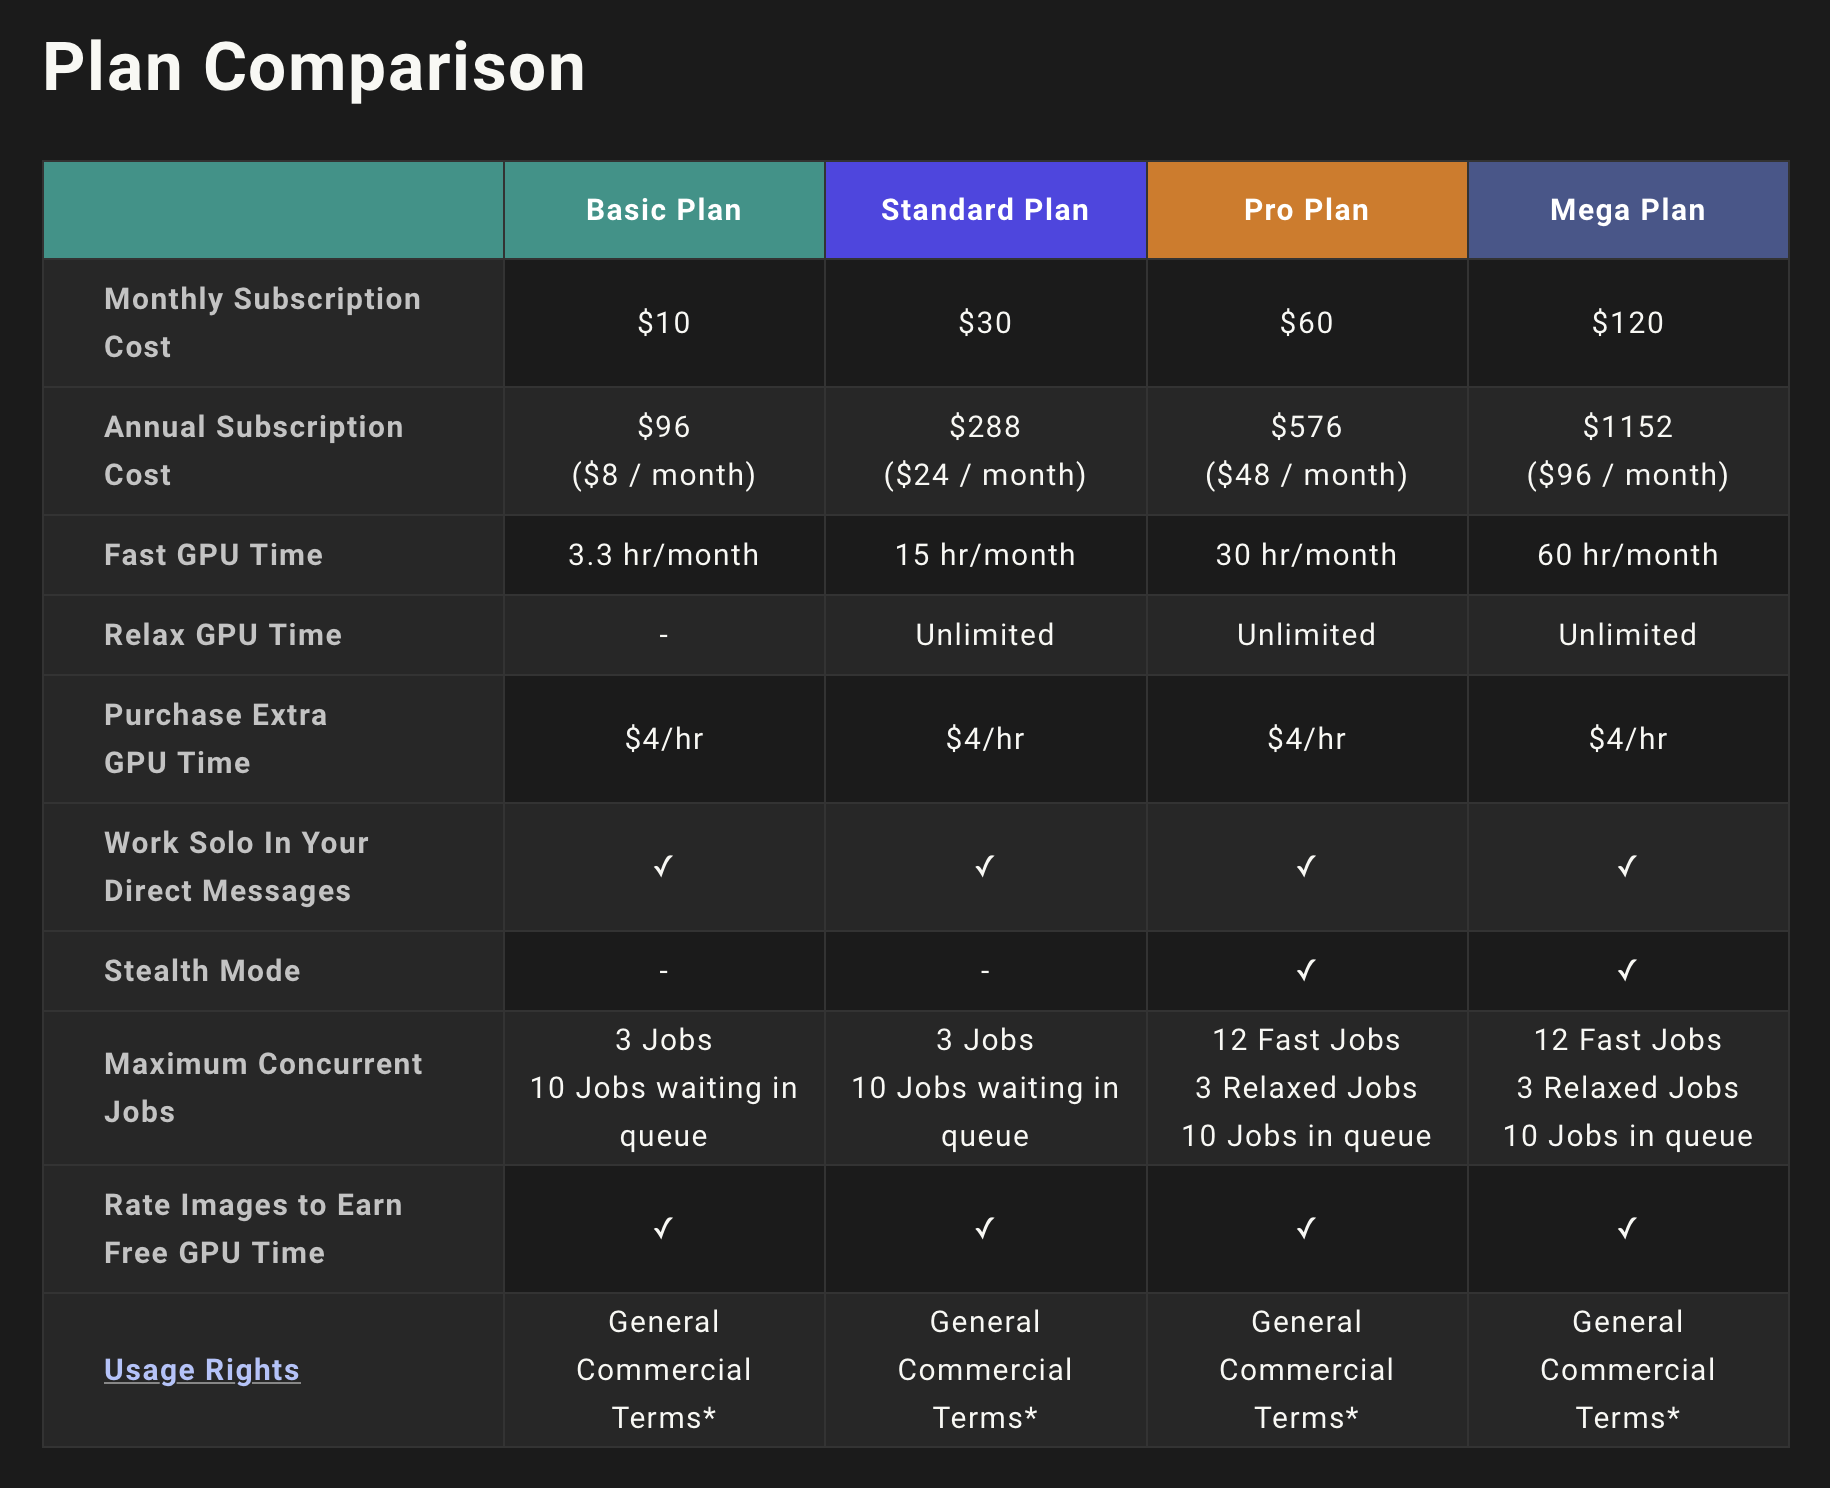Click the Stealth Mode checkmark under Mega Plan
The image size is (1830, 1488).
coord(1628,970)
